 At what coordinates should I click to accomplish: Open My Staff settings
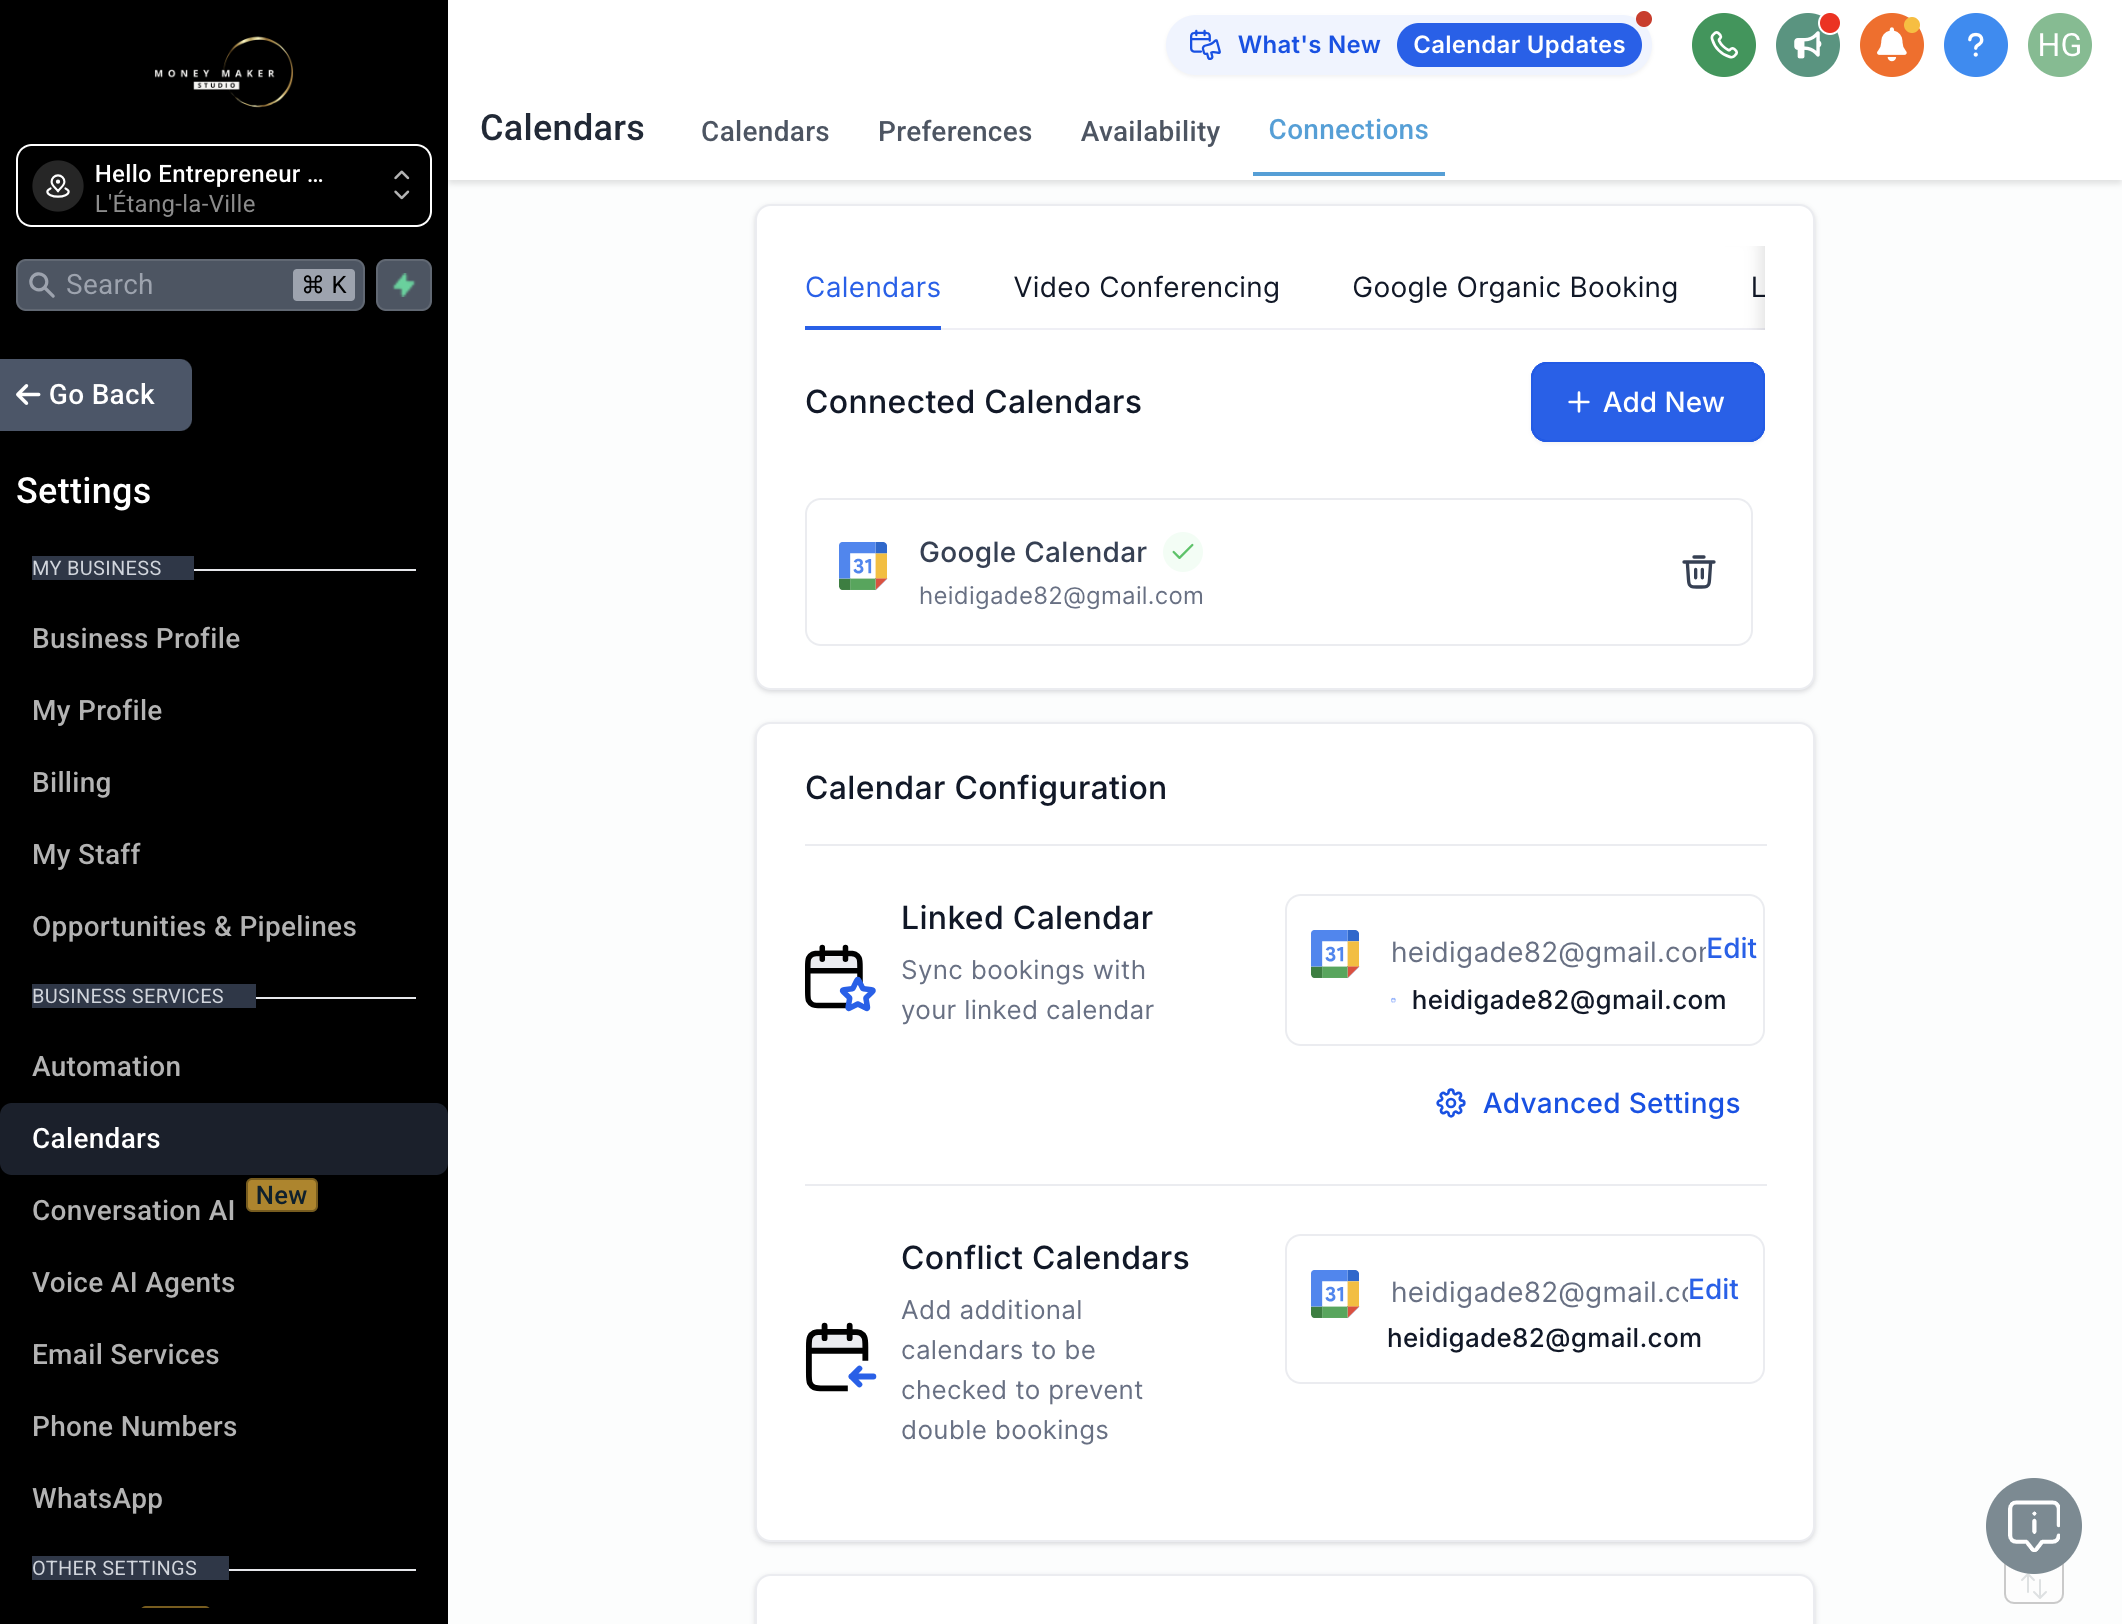[86, 854]
